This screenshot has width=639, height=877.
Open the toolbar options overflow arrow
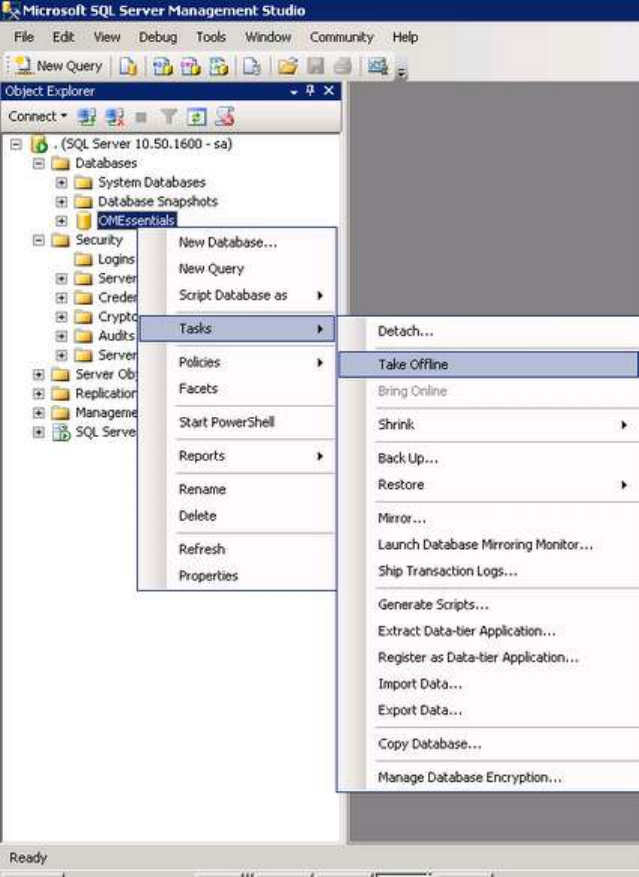pos(401,71)
